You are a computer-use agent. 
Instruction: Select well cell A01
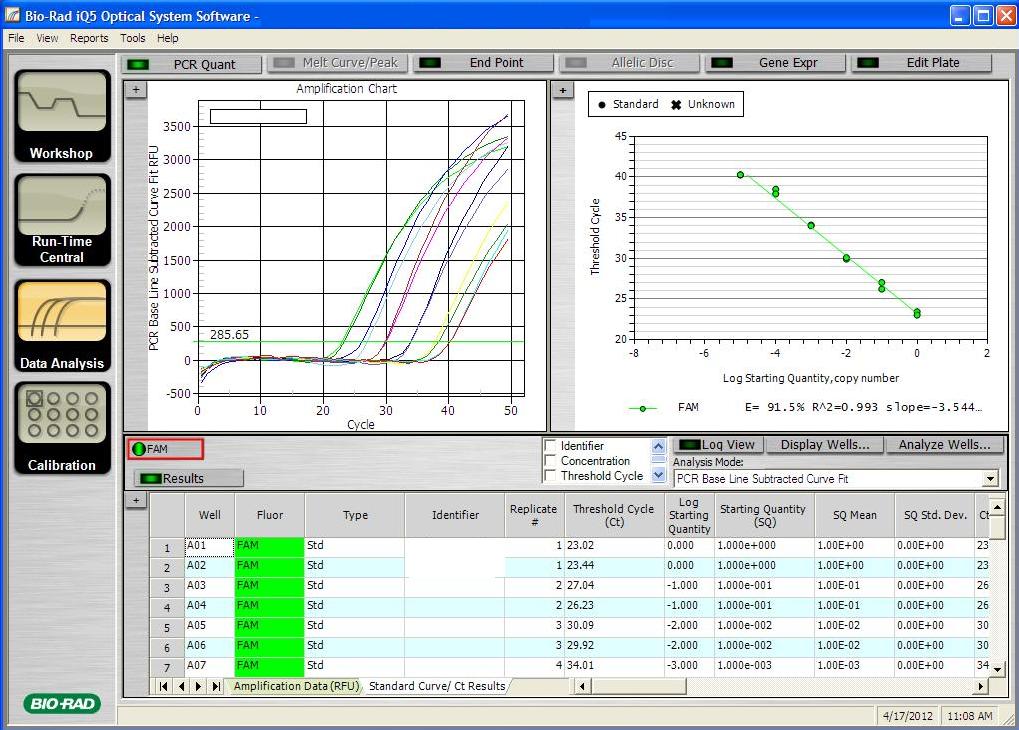click(x=209, y=547)
